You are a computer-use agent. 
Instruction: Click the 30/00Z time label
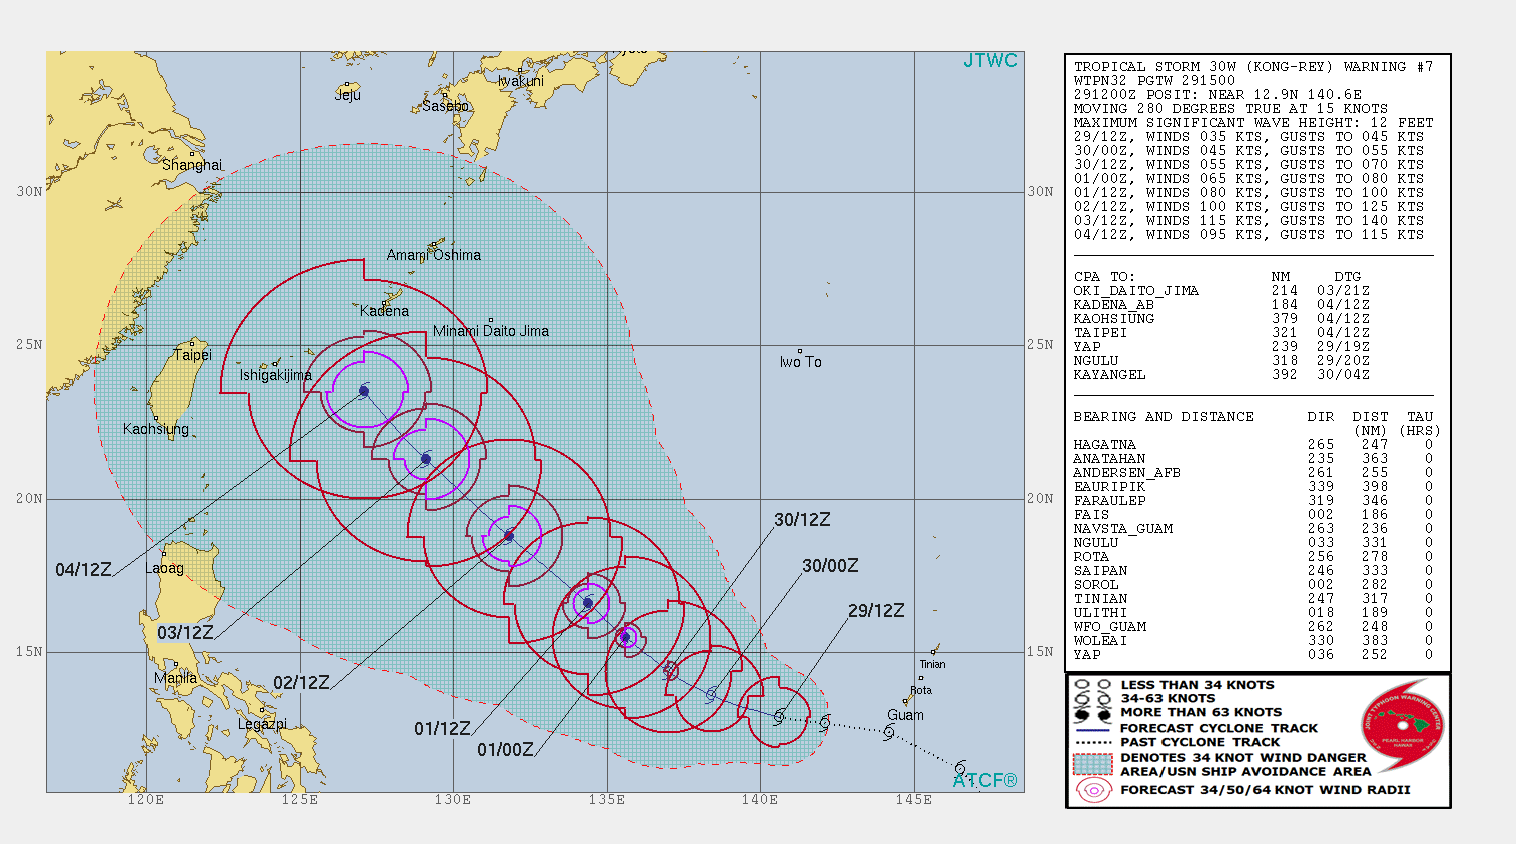click(x=830, y=566)
